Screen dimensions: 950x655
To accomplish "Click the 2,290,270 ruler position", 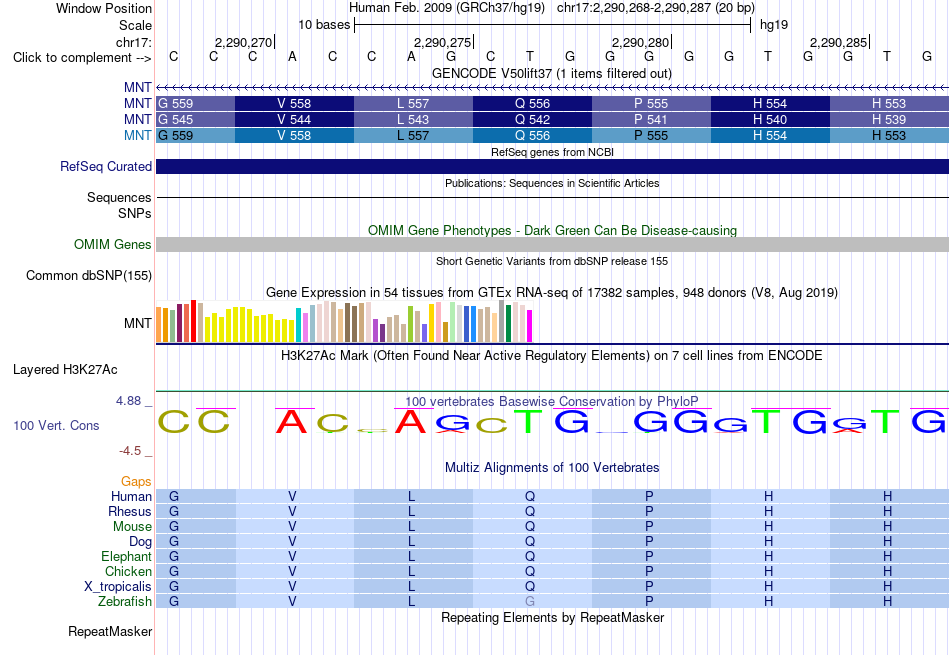I will tap(244, 42).
